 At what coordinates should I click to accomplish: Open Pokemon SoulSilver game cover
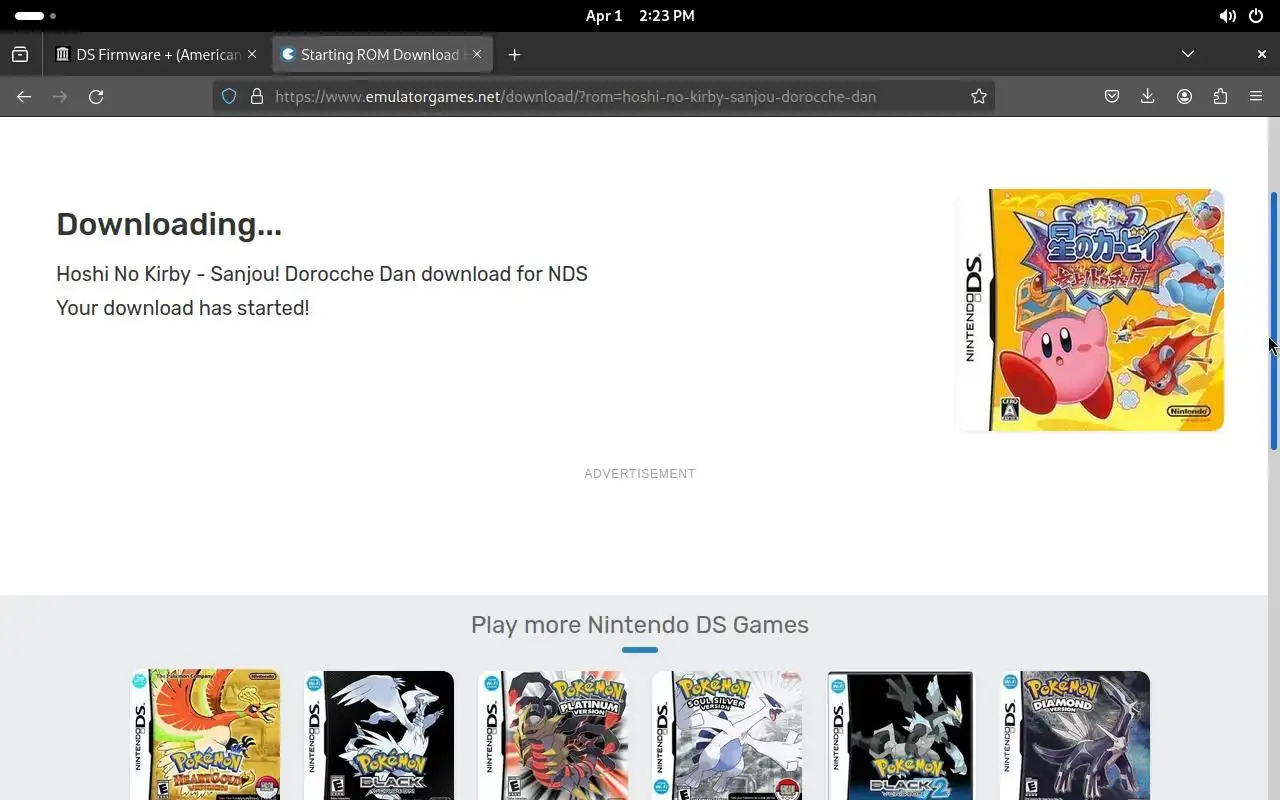727,735
